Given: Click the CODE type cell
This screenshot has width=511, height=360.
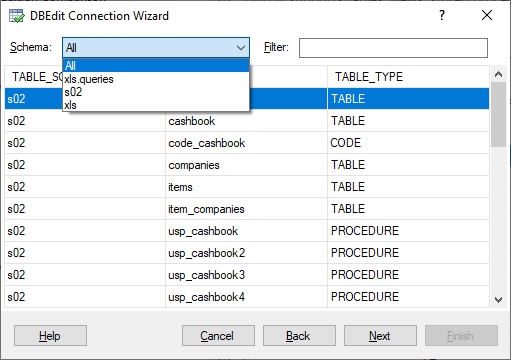Looking at the screenshot, I should [x=408, y=143].
